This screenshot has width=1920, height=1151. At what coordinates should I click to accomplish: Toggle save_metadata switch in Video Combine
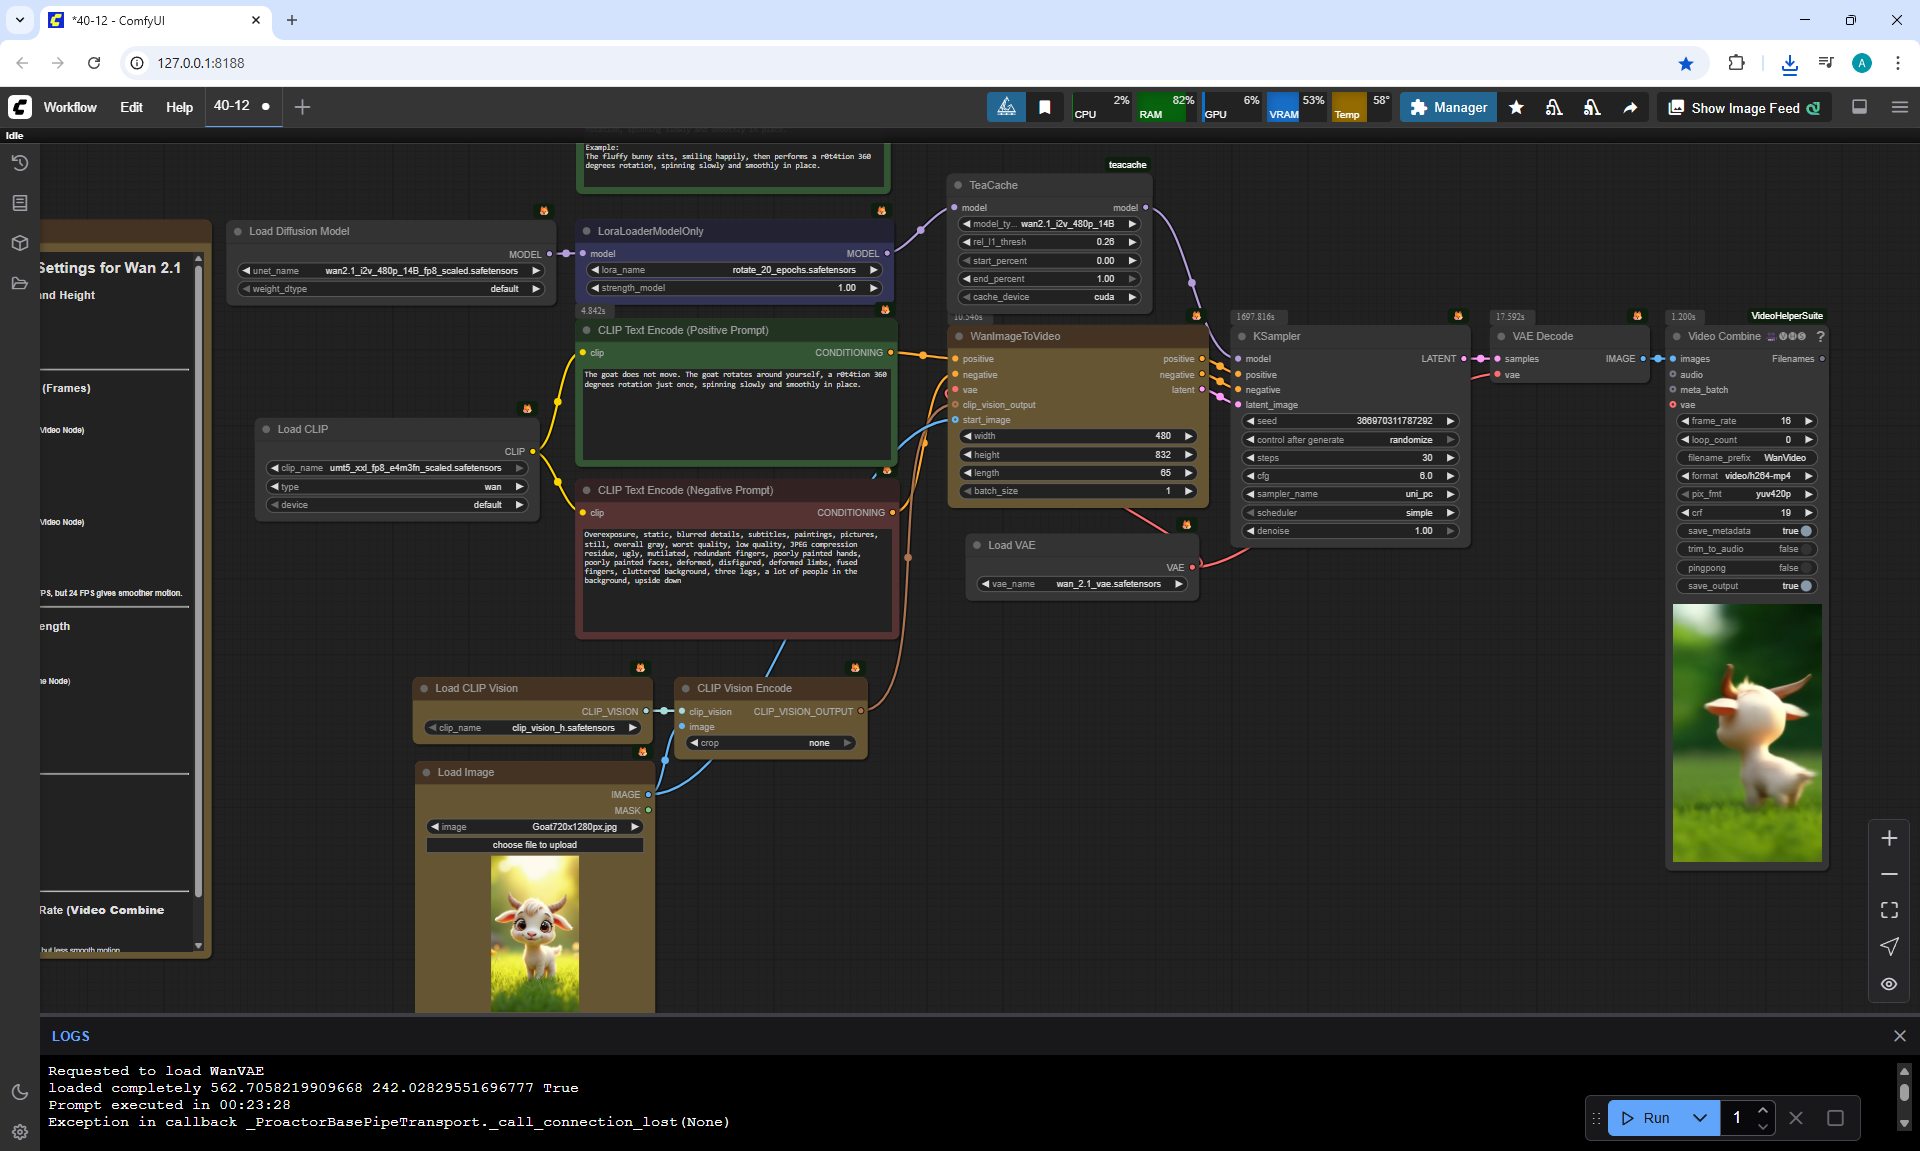1805,531
